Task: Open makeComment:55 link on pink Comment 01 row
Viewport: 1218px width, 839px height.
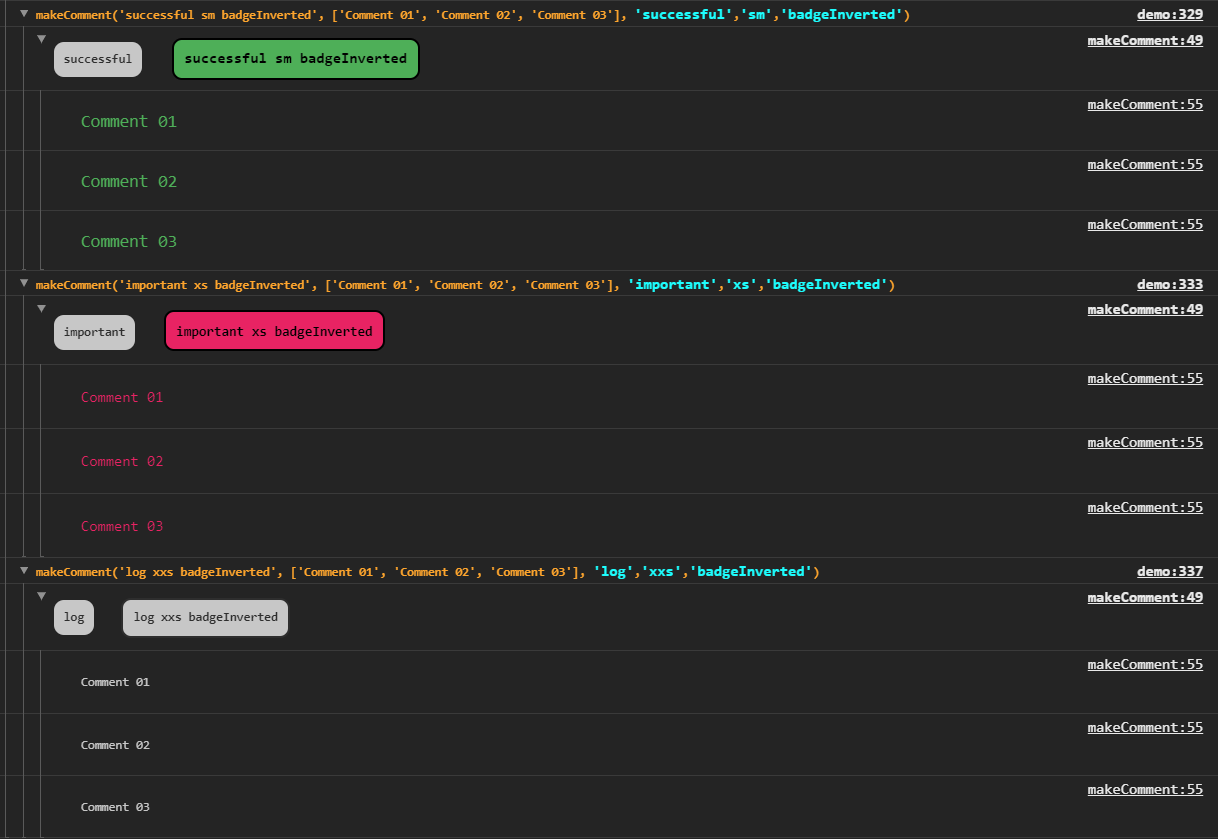Action: point(1145,378)
